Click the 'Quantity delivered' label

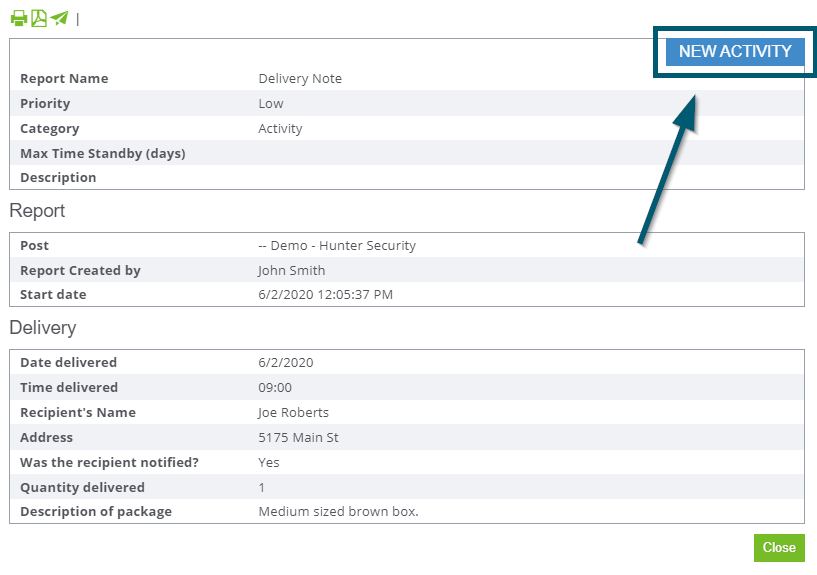[82, 488]
